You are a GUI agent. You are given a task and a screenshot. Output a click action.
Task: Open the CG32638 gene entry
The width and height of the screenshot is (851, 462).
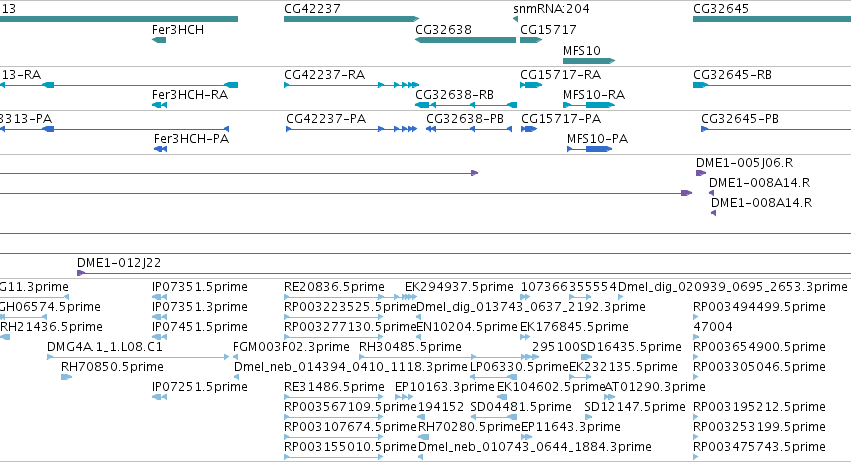pos(443,30)
